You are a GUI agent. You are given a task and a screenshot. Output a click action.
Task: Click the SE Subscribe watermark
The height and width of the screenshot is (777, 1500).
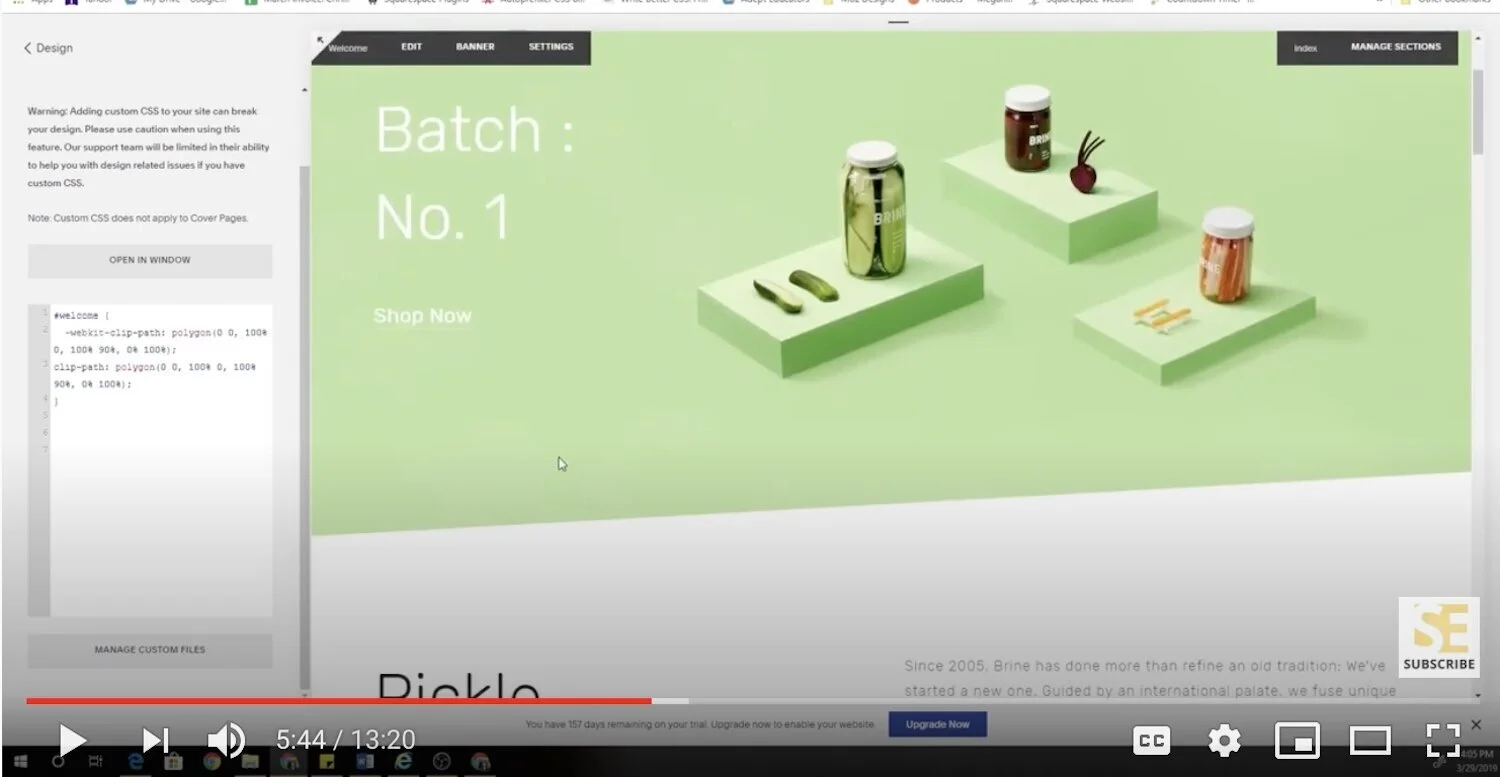coord(1438,637)
